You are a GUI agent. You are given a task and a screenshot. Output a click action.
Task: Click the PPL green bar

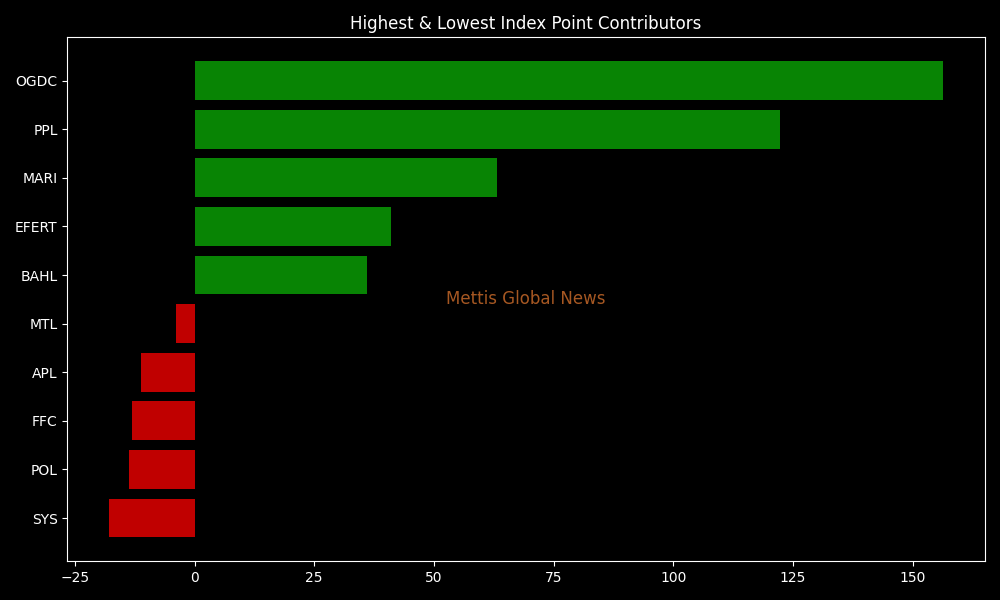click(x=487, y=129)
